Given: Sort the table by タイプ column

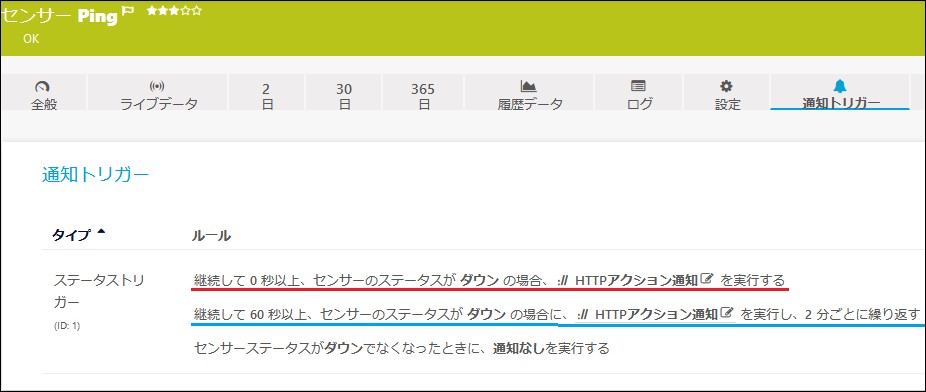Looking at the screenshot, I should click(x=79, y=235).
